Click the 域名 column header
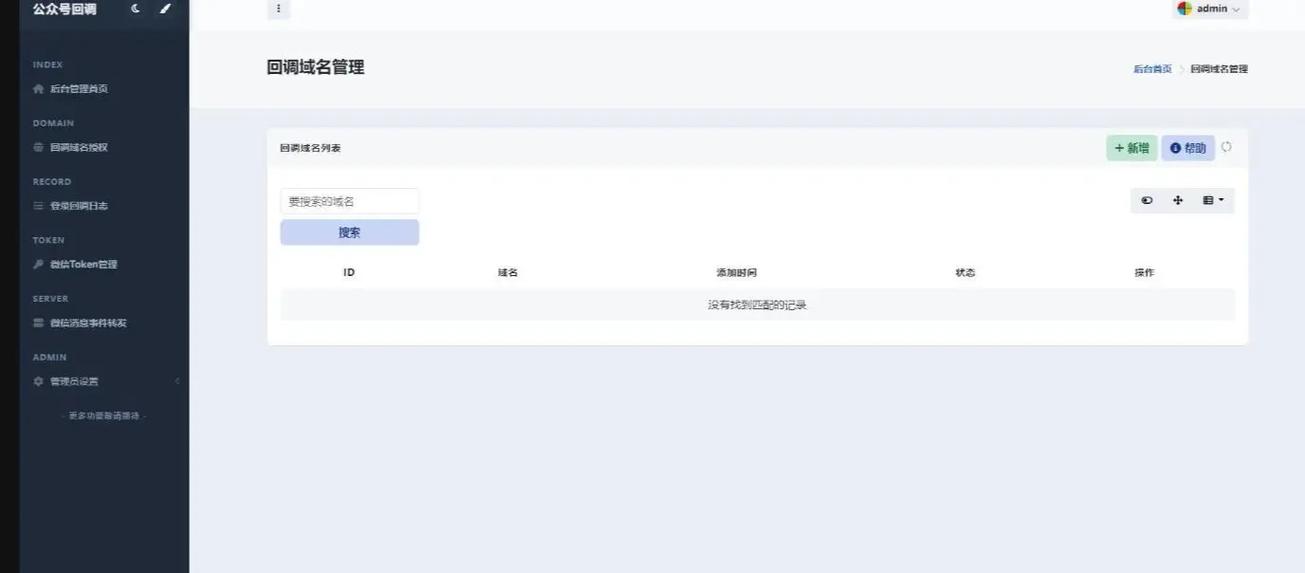Image resolution: width=1305 pixels, height=573 pixels. [508, 272]
